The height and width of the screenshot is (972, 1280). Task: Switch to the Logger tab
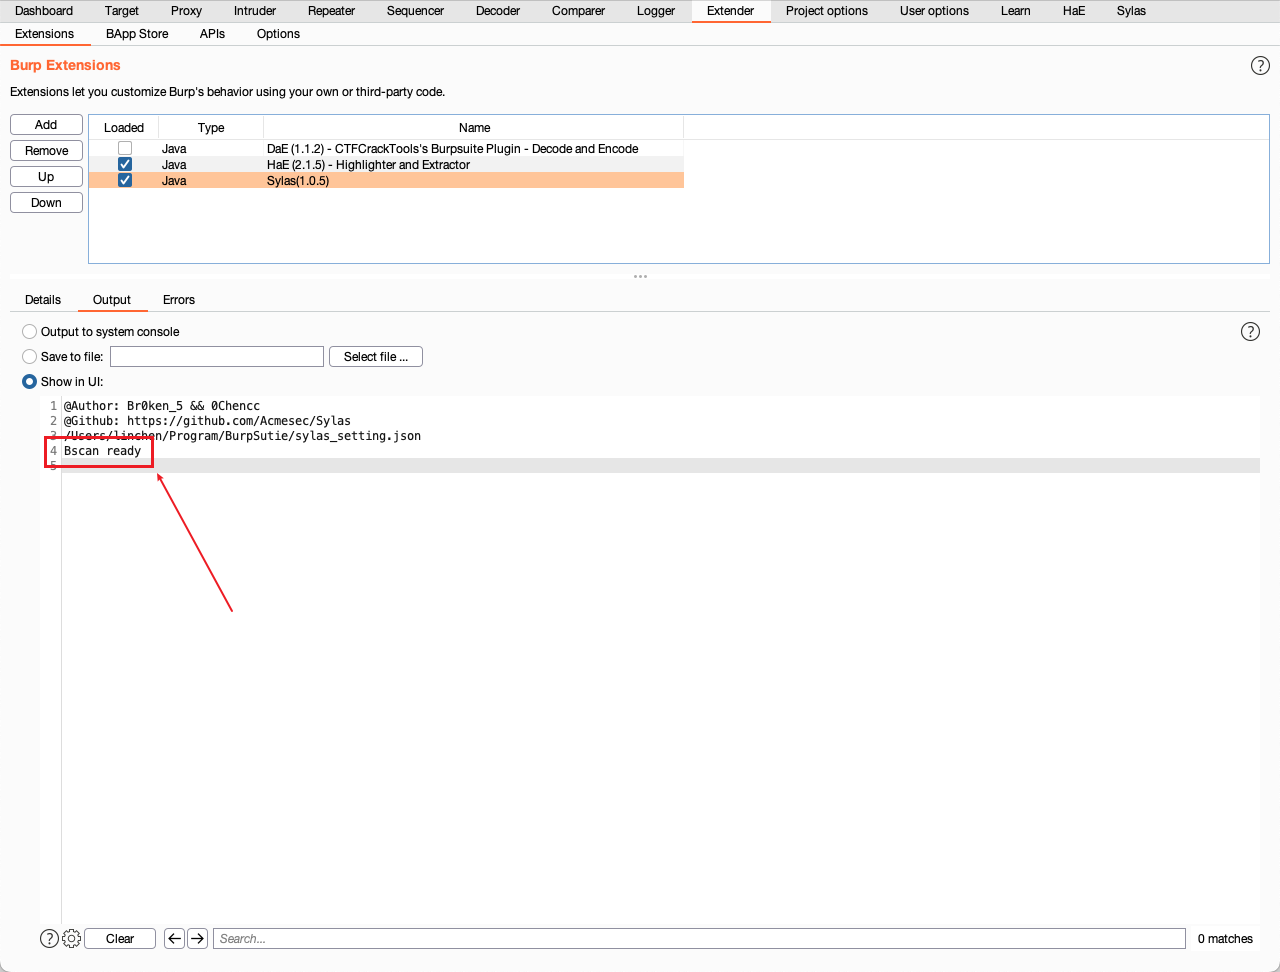click(656, 11)
